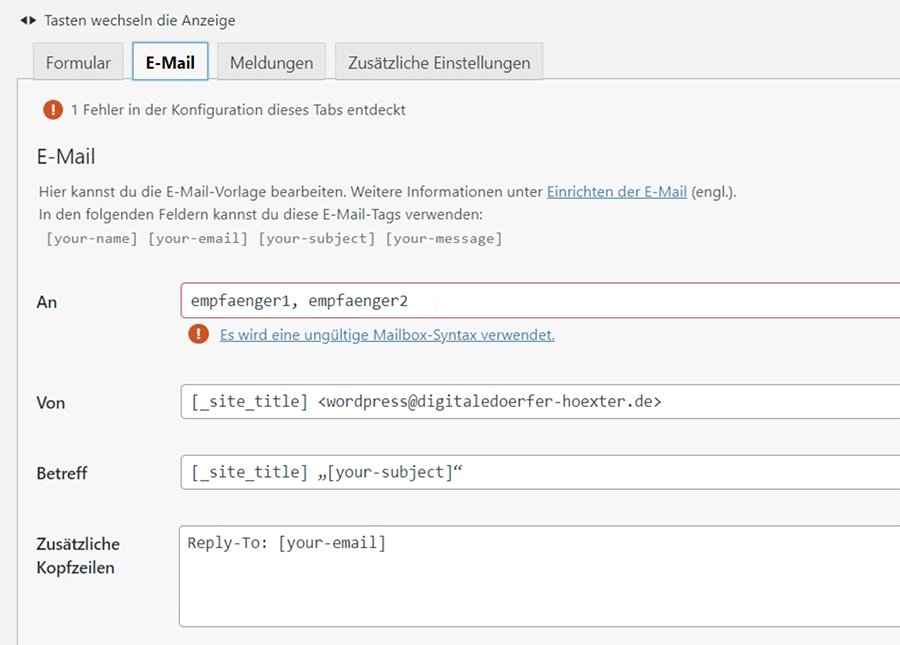
Task: Click the [your-name] mail tag
Action: pyautogui.click(x=92, y=238)
